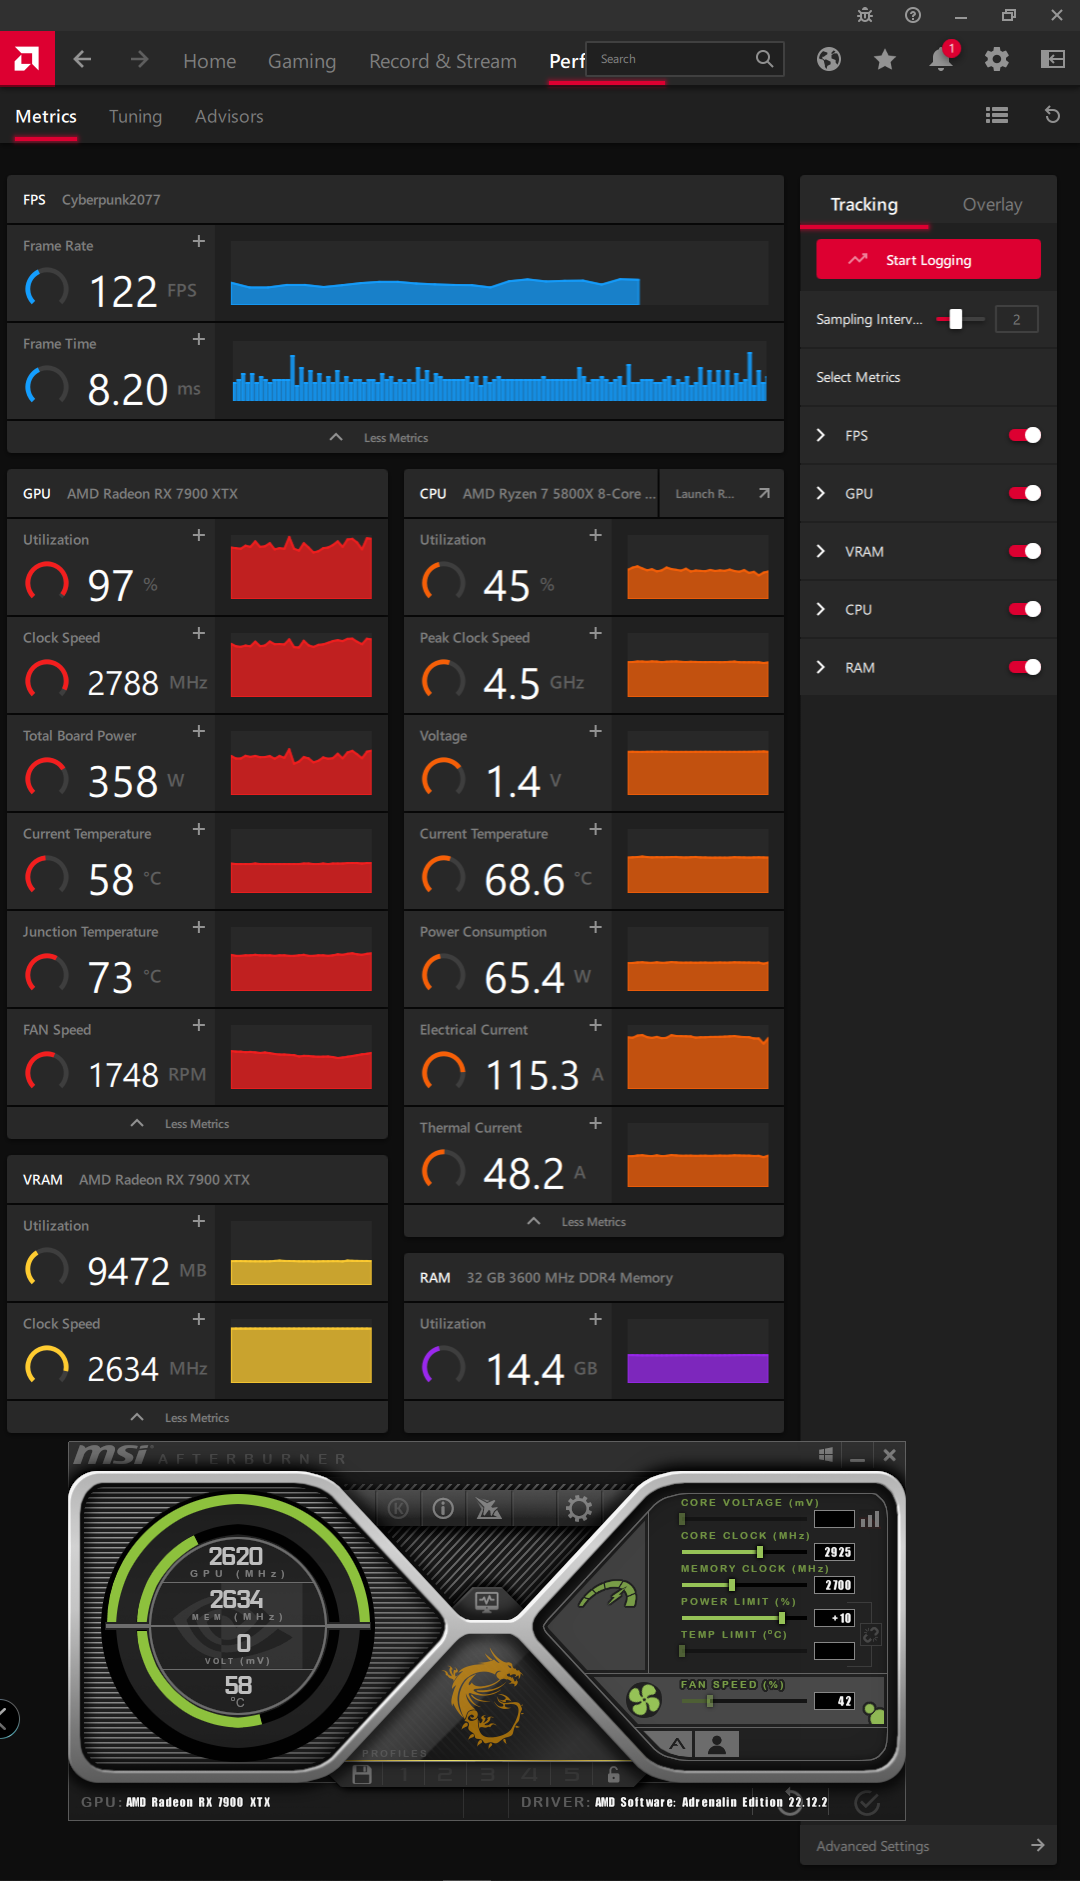
Task: Save Afterburner profile with floppy icon
Action: pos(362,1775)
